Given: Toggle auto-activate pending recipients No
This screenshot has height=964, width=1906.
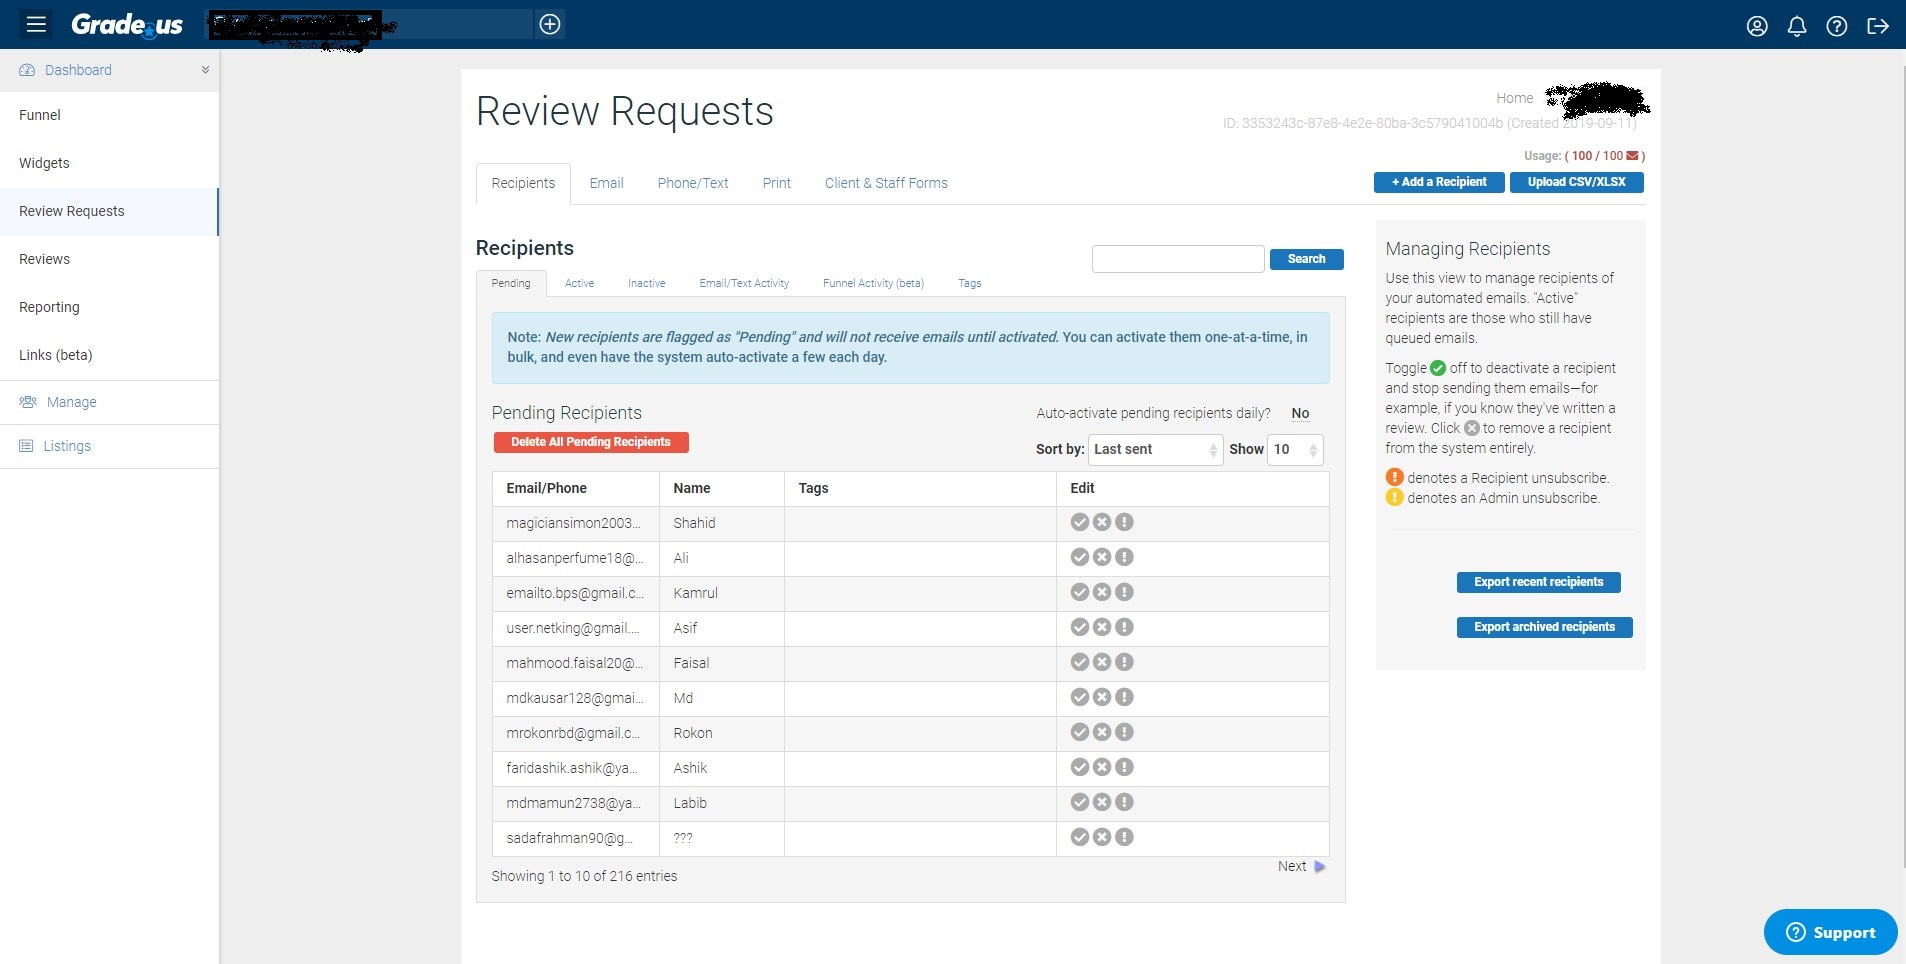Looking at the screenshot, I should 1300,413.
